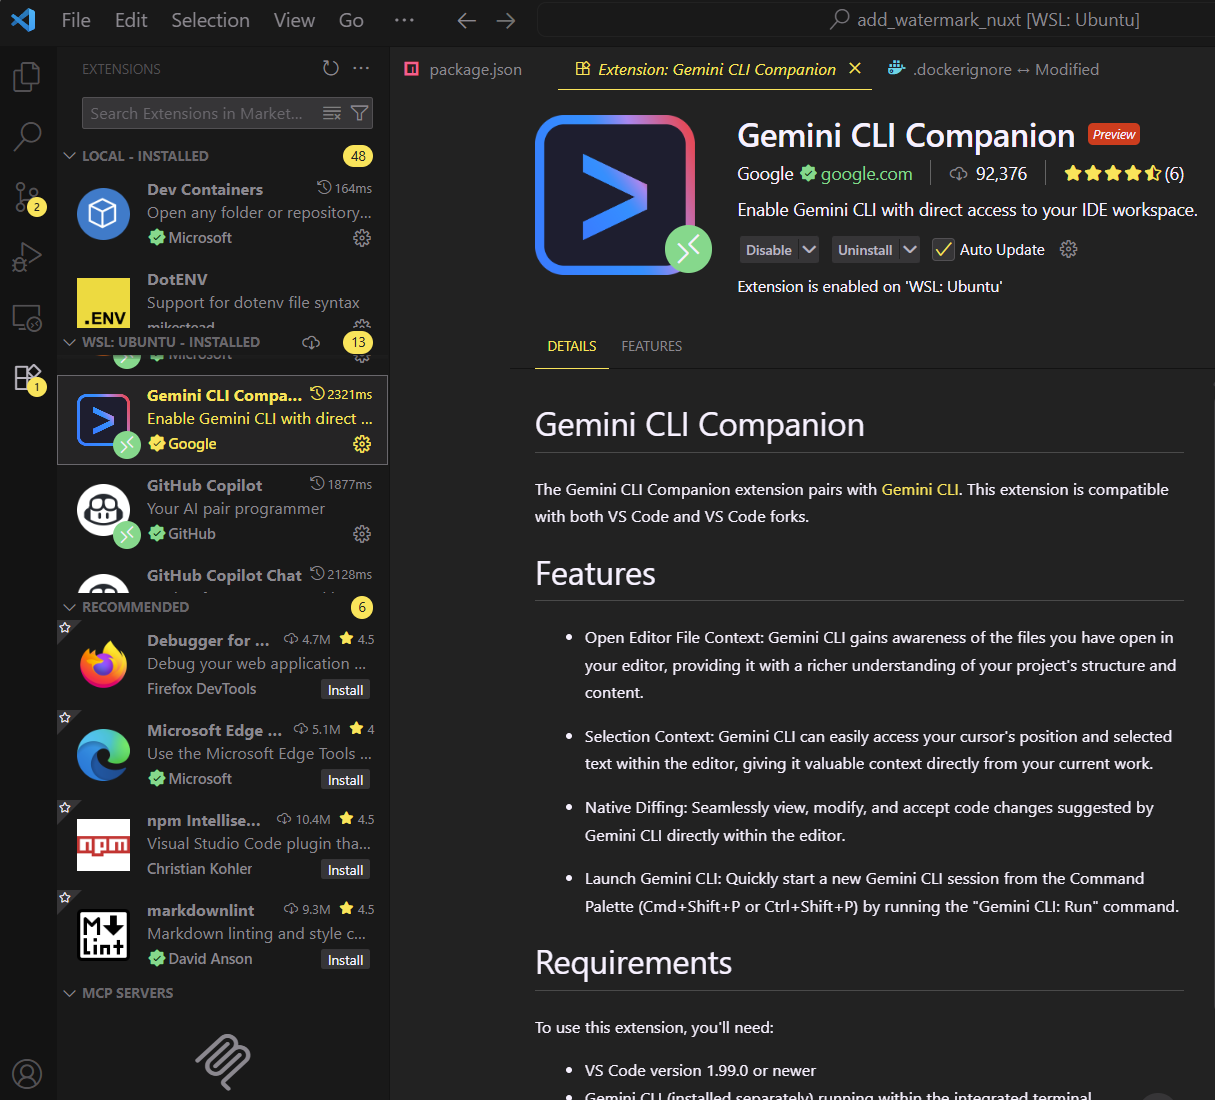Open Extensions view in activity bar
1215x1100 pixels.
(27, 378)
